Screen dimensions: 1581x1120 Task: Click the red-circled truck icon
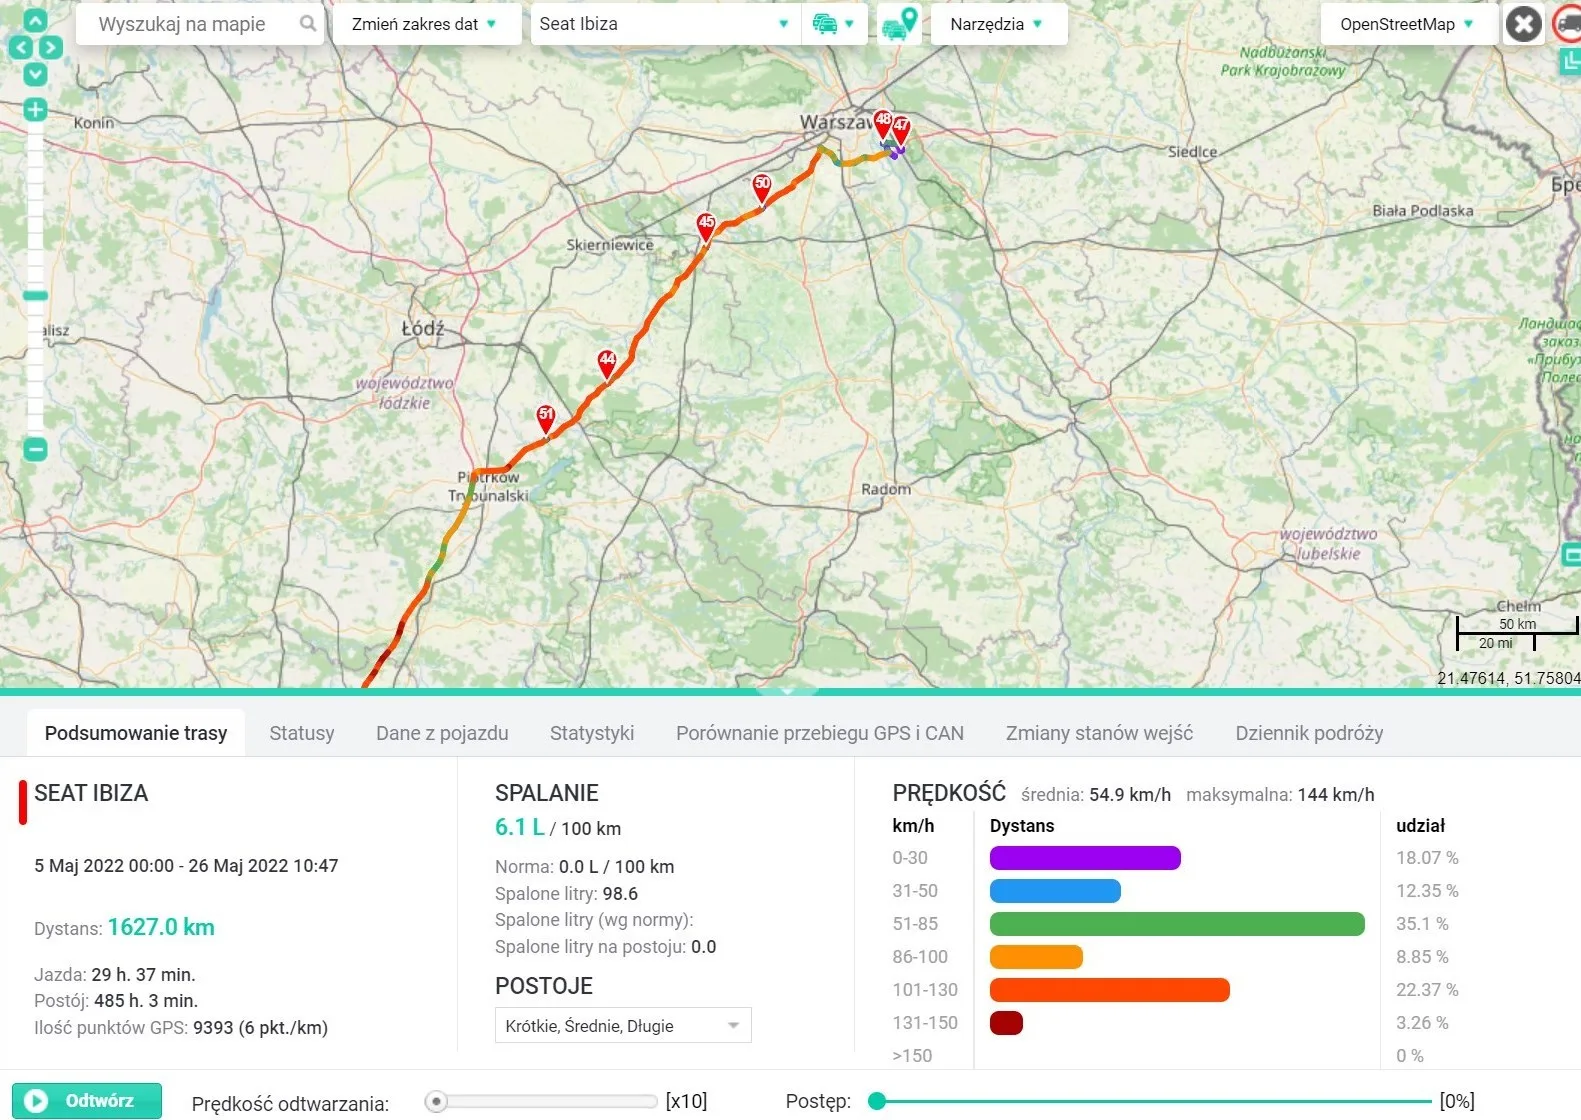click(1568, 24)
